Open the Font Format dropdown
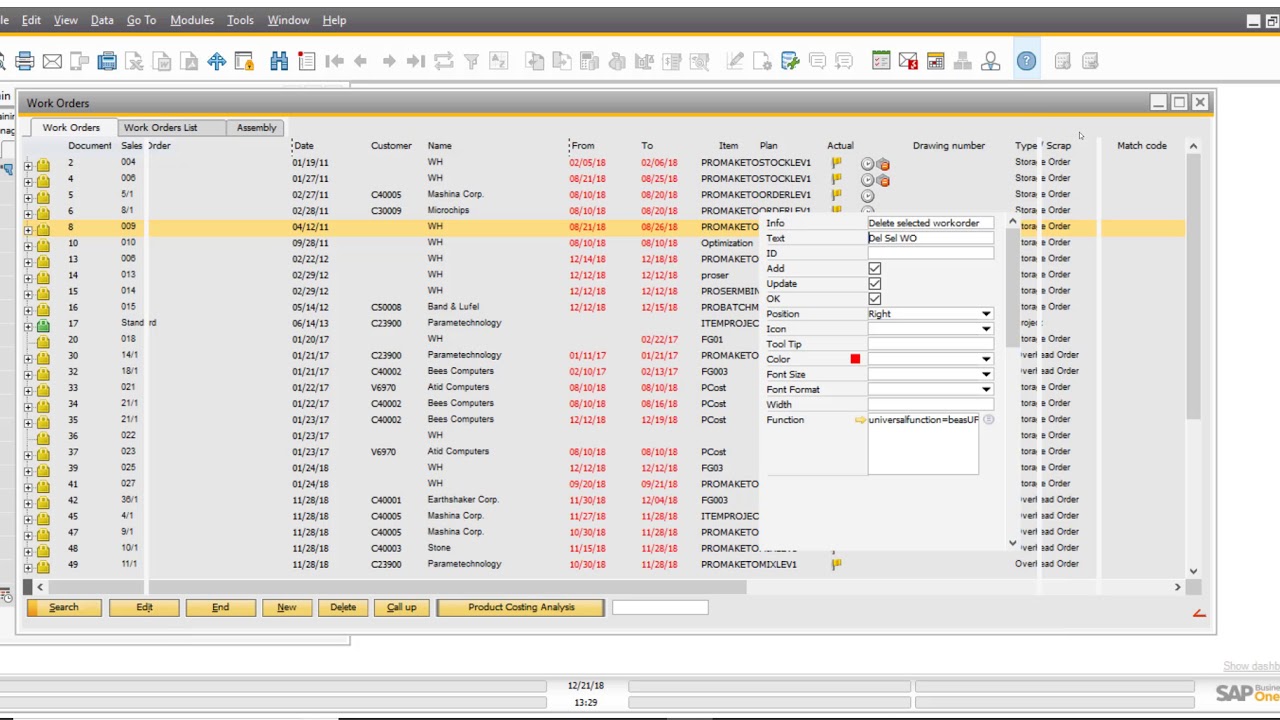The width and height of the screenshot is (1280, 720). (x=986, y=389)
